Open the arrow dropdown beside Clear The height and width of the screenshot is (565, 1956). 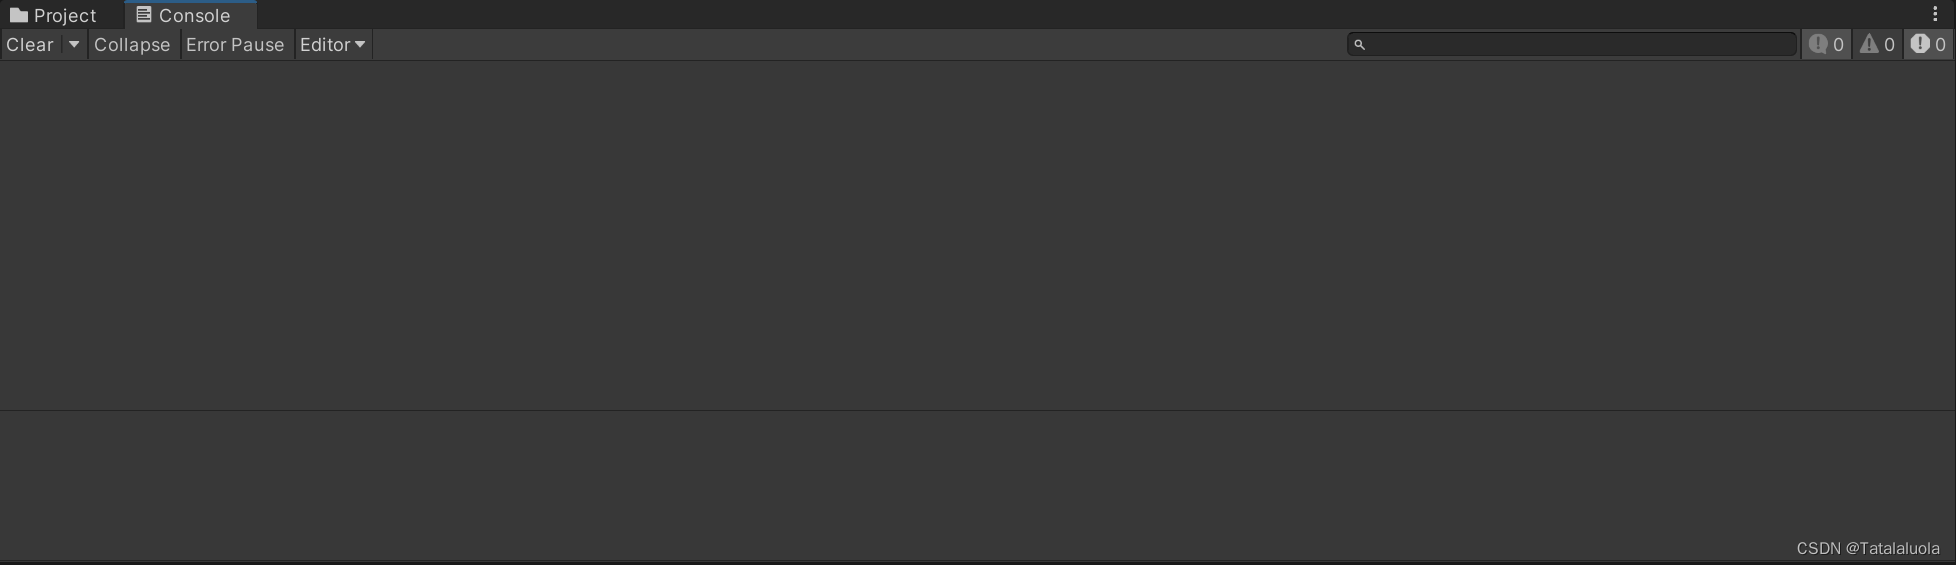[x=74, y=45]
